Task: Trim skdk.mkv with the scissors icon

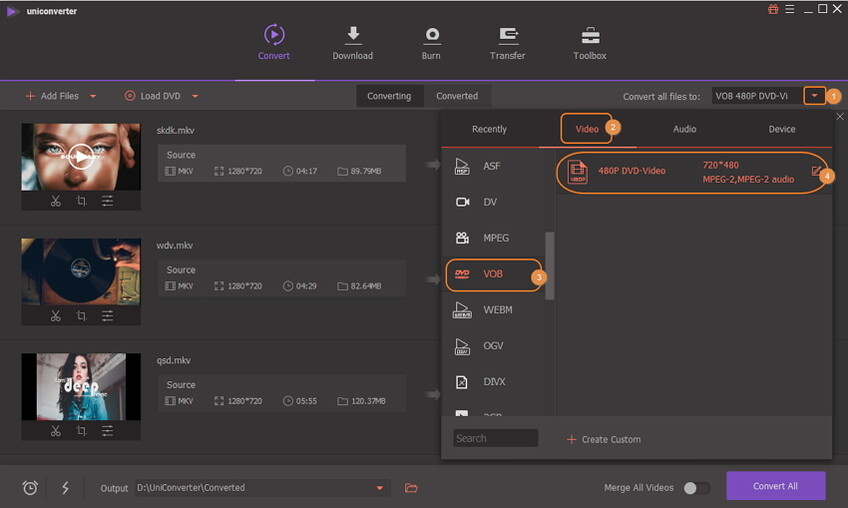Action: tap(56, 201)
